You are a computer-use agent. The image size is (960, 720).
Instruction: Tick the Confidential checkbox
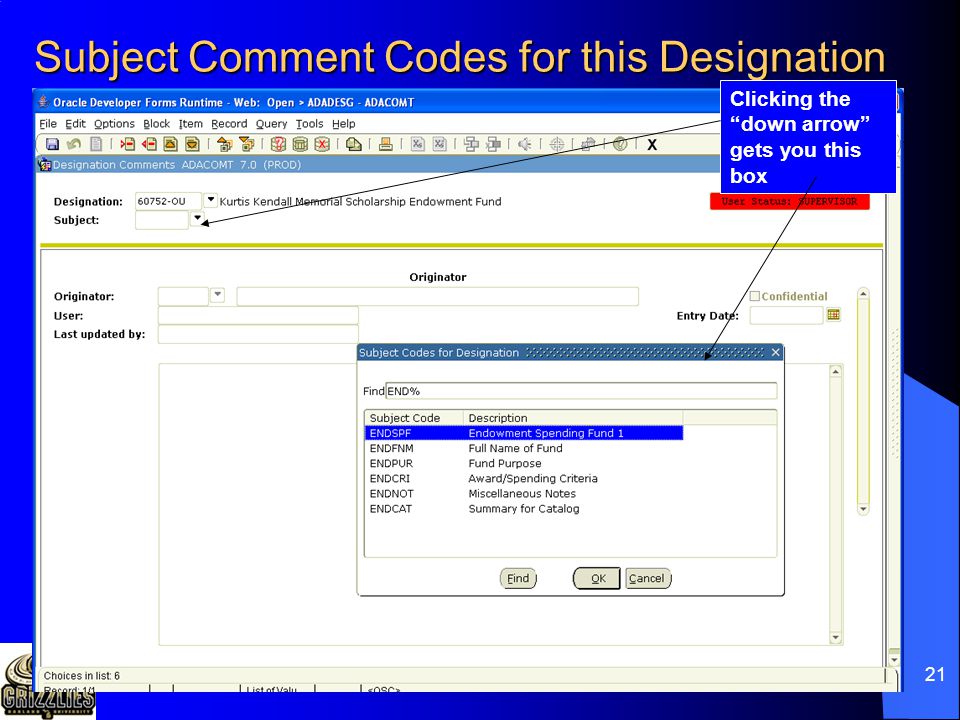pyautogui.click(x=755, y=296)
